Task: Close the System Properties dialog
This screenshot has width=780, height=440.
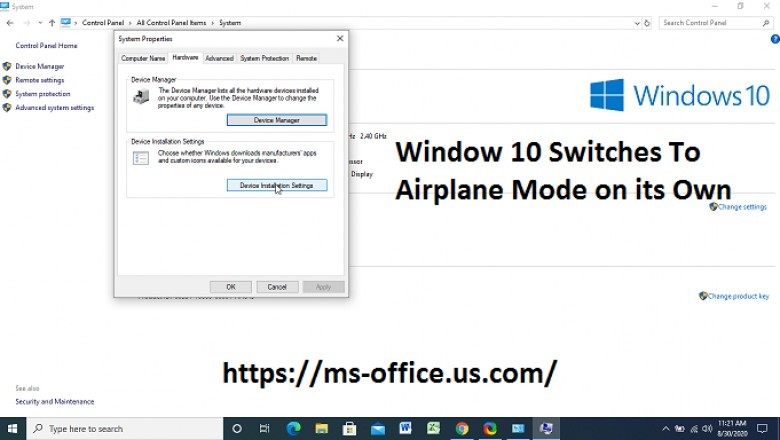Action: click(340, 38)
